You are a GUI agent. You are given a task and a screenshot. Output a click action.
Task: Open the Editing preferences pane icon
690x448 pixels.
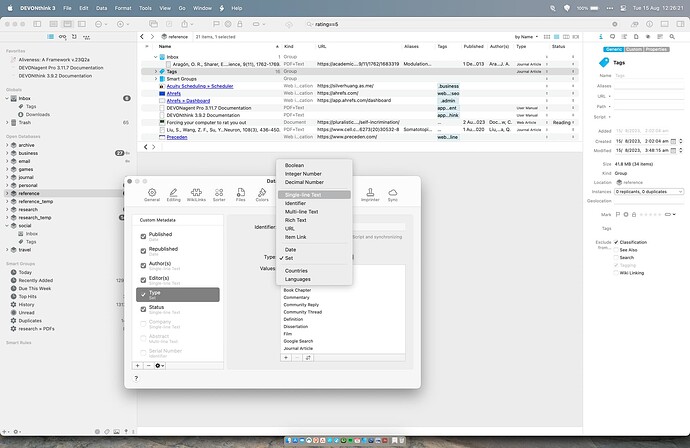click(173, 194)
